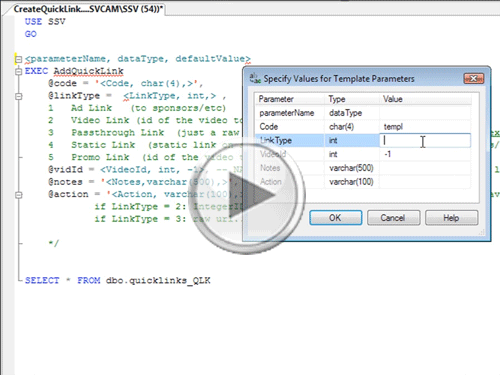Viewport: 500px width, 375px height.
Task: Click 'AddQuickLink' procedure name in editor
Action: [x=89, y=71]
